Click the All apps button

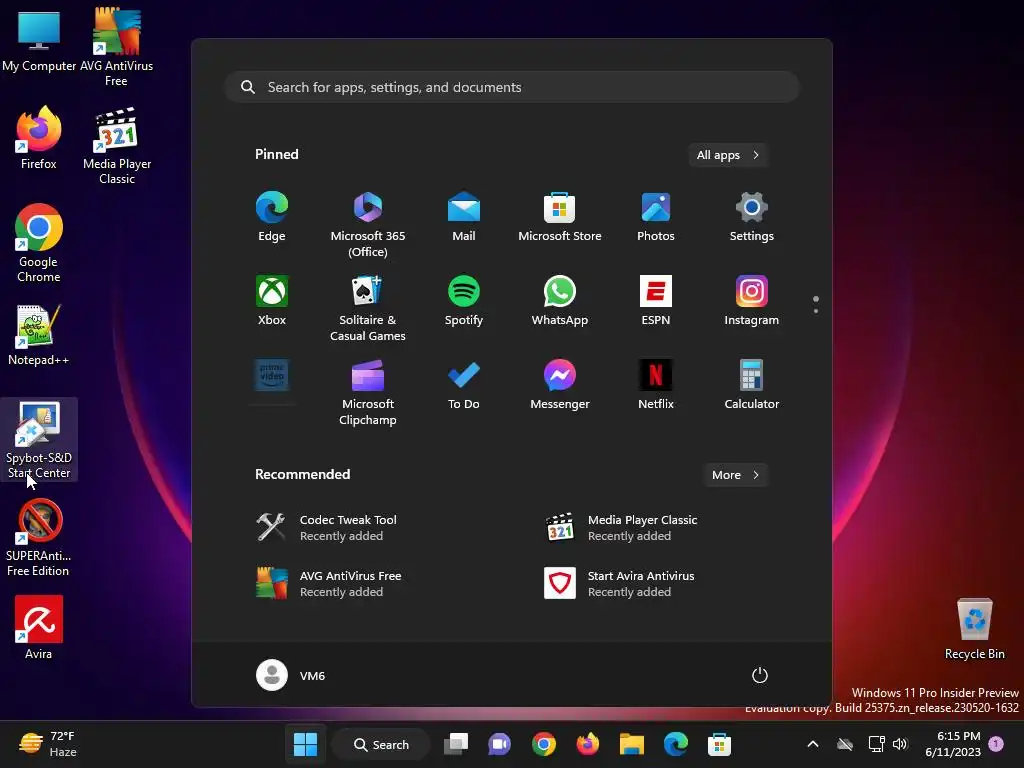(728, 155)
